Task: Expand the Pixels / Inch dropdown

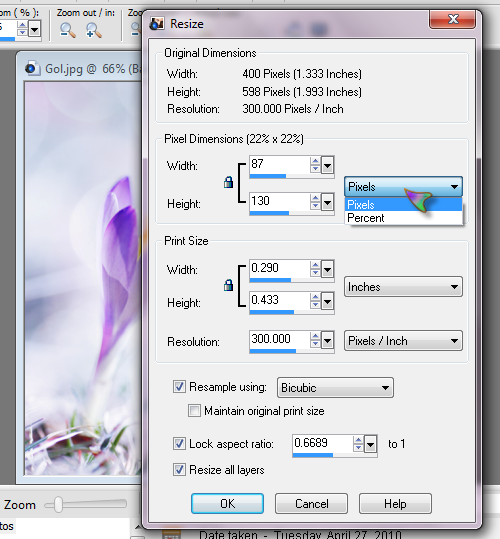Action: click(403, 341)
